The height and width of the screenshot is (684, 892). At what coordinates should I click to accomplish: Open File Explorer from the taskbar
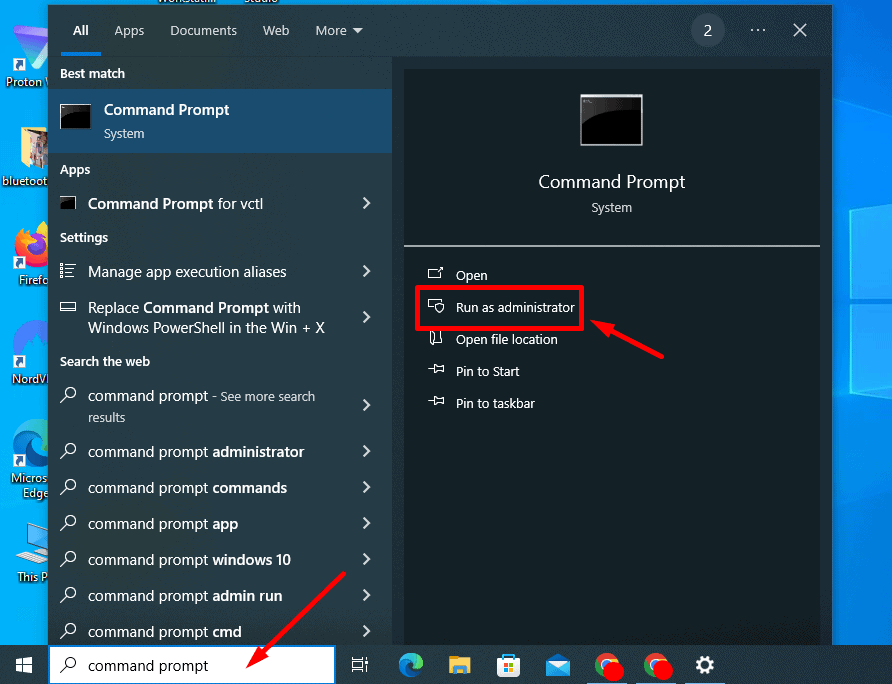[x=460, y=665]
